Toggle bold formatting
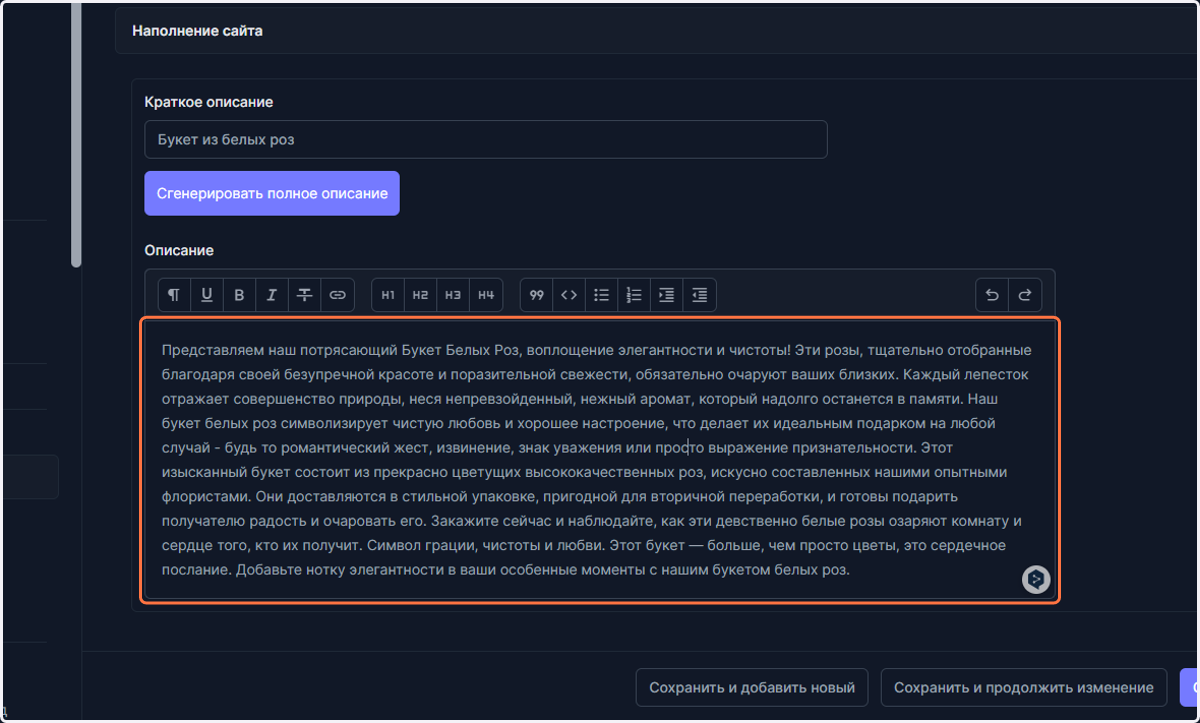The height and width of the screenshot is (723, 1200). 239,295
